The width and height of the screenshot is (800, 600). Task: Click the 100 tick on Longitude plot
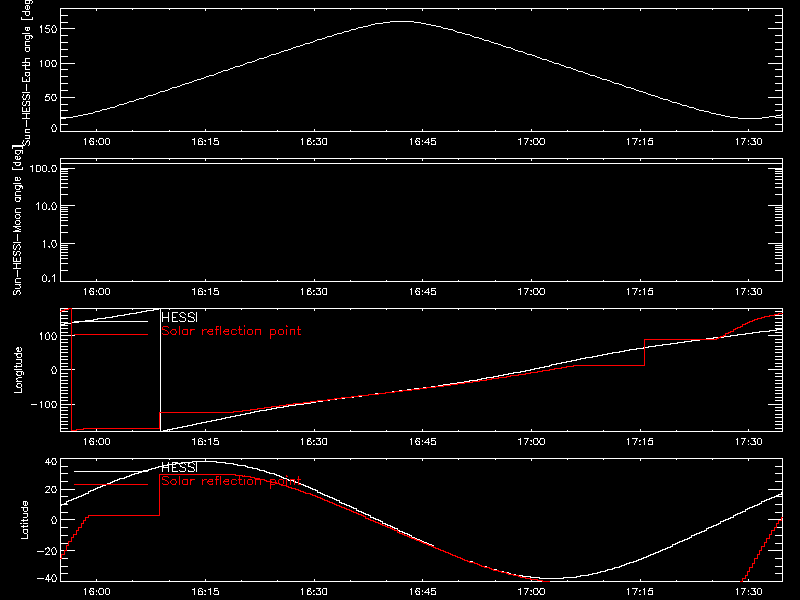click(47, 336)
